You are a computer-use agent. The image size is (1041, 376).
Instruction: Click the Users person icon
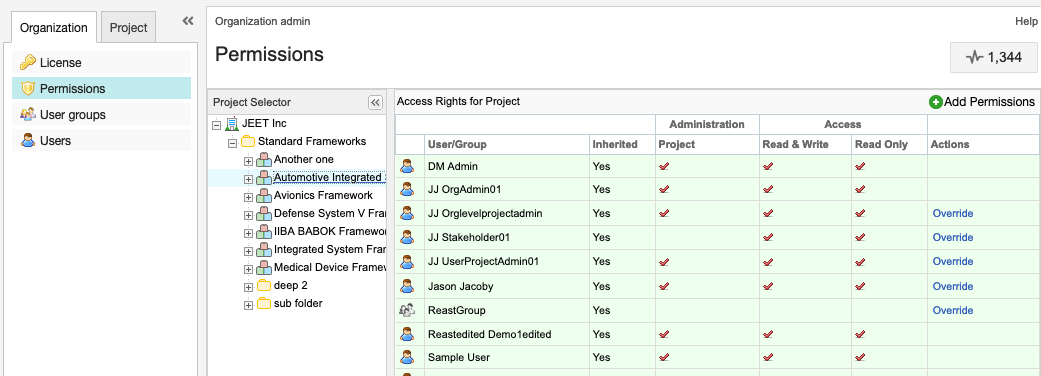pyautogui.click(x=27, y=140)
